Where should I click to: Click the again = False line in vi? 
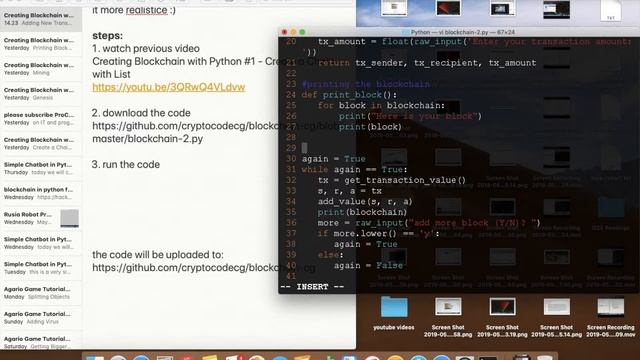click(368, 265)
